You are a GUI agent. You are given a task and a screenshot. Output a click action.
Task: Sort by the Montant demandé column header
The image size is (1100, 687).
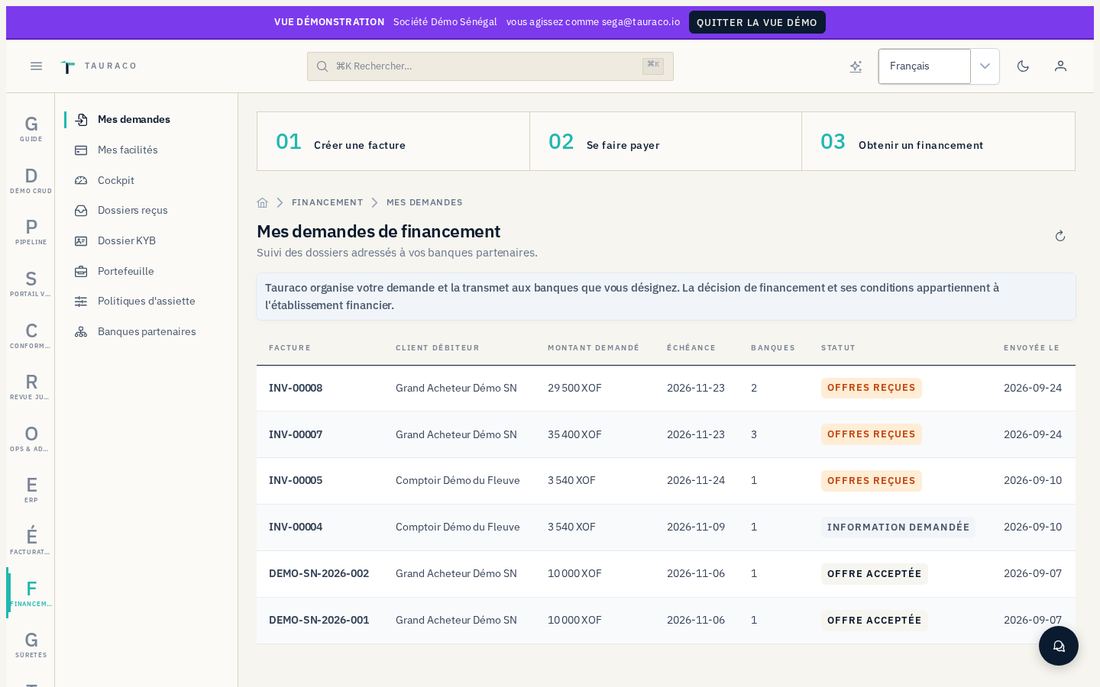coord(593,347)
